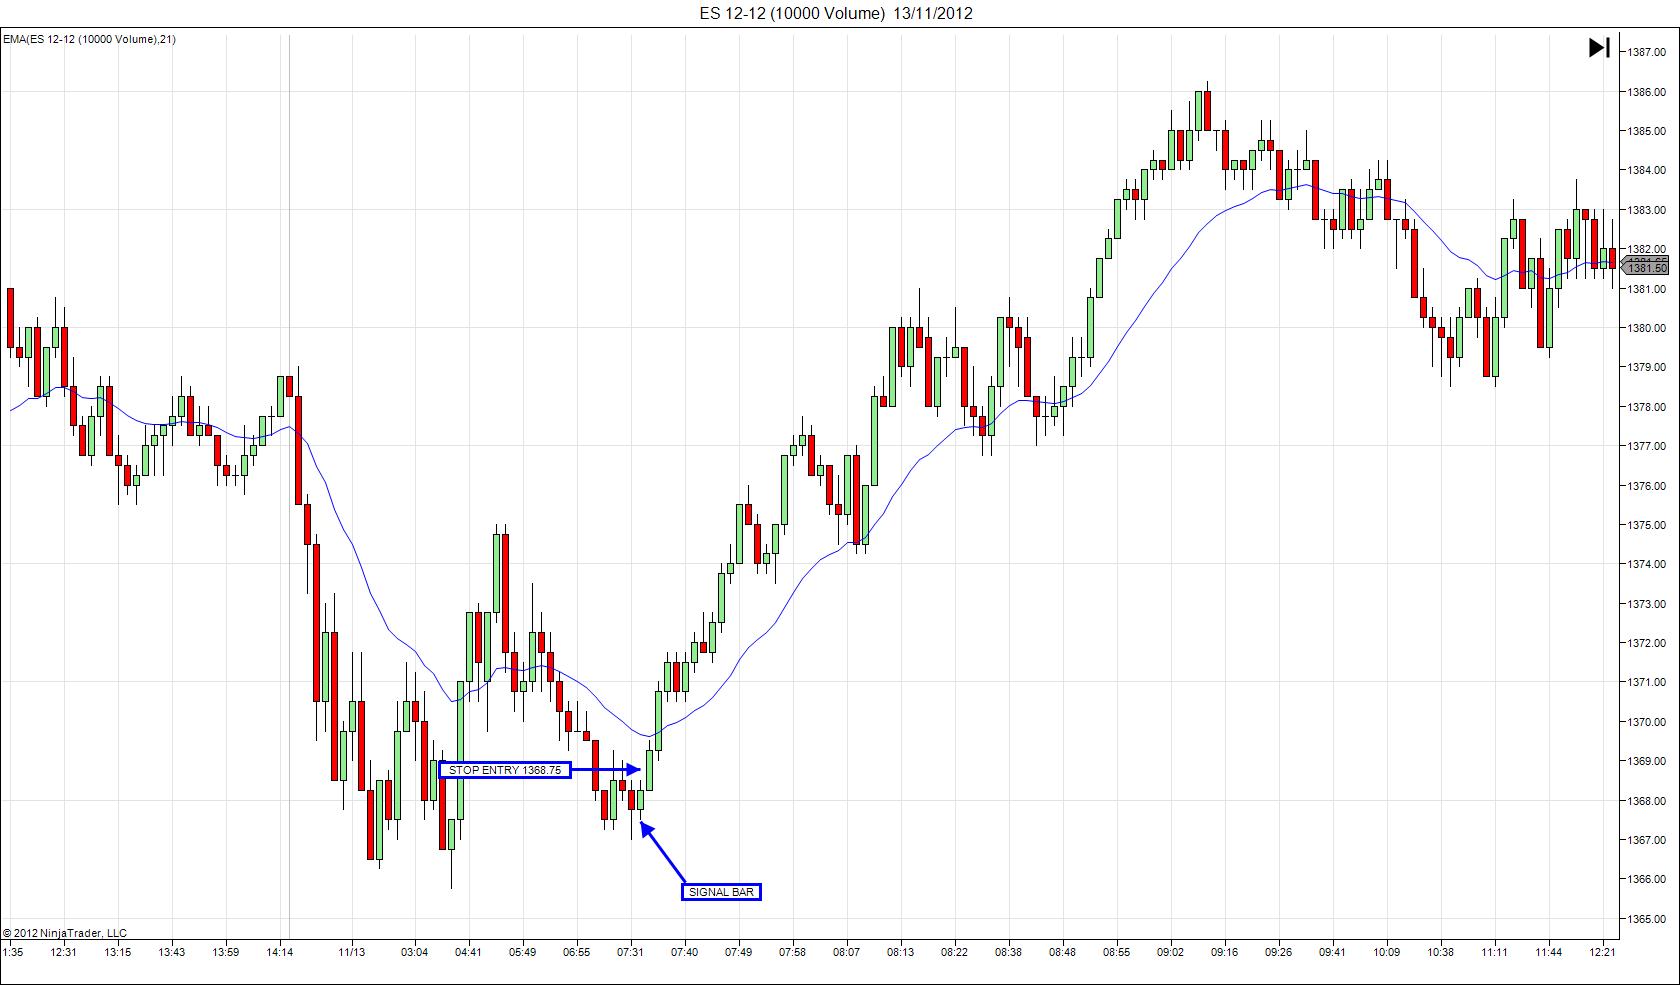Click the 13:59 time axis label
The width and height of the screenshot is (1680, 985).
click(226, 952)
